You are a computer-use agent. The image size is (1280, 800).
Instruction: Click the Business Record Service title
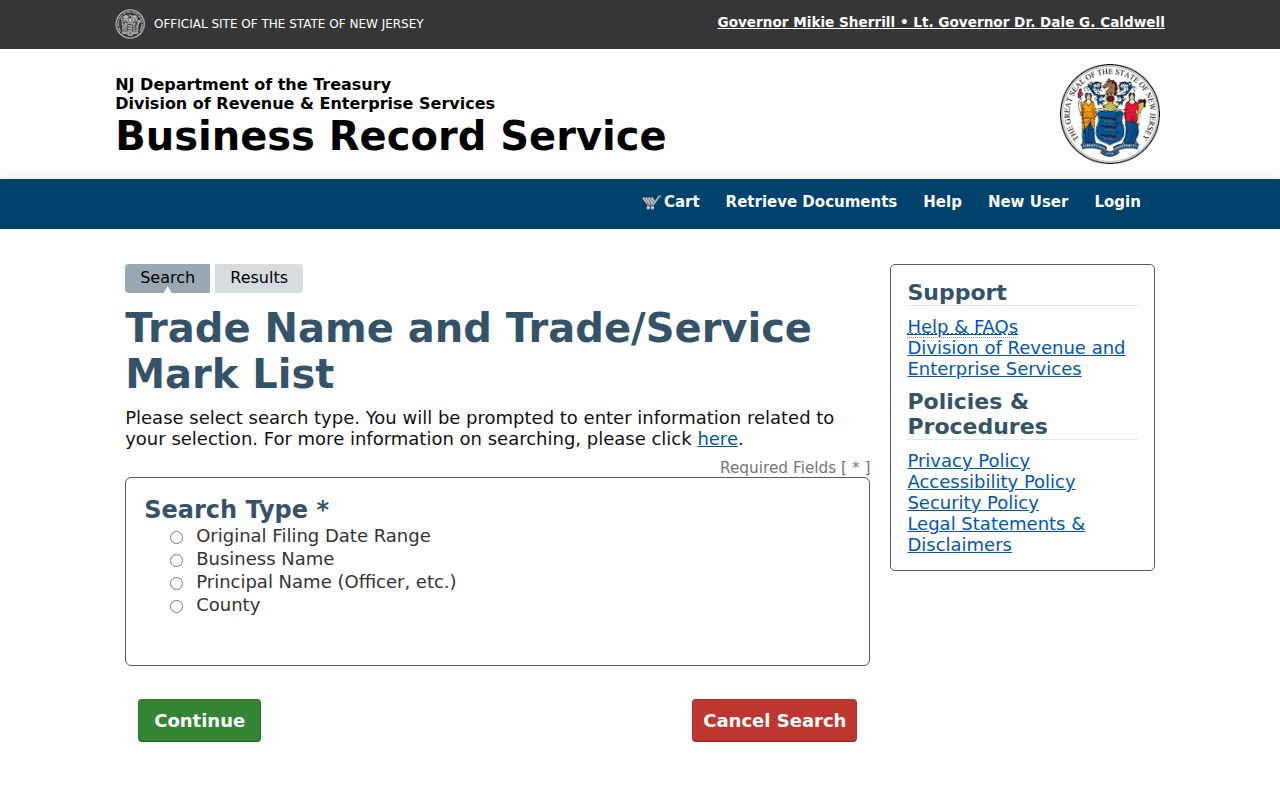click(x=391, y=136)
